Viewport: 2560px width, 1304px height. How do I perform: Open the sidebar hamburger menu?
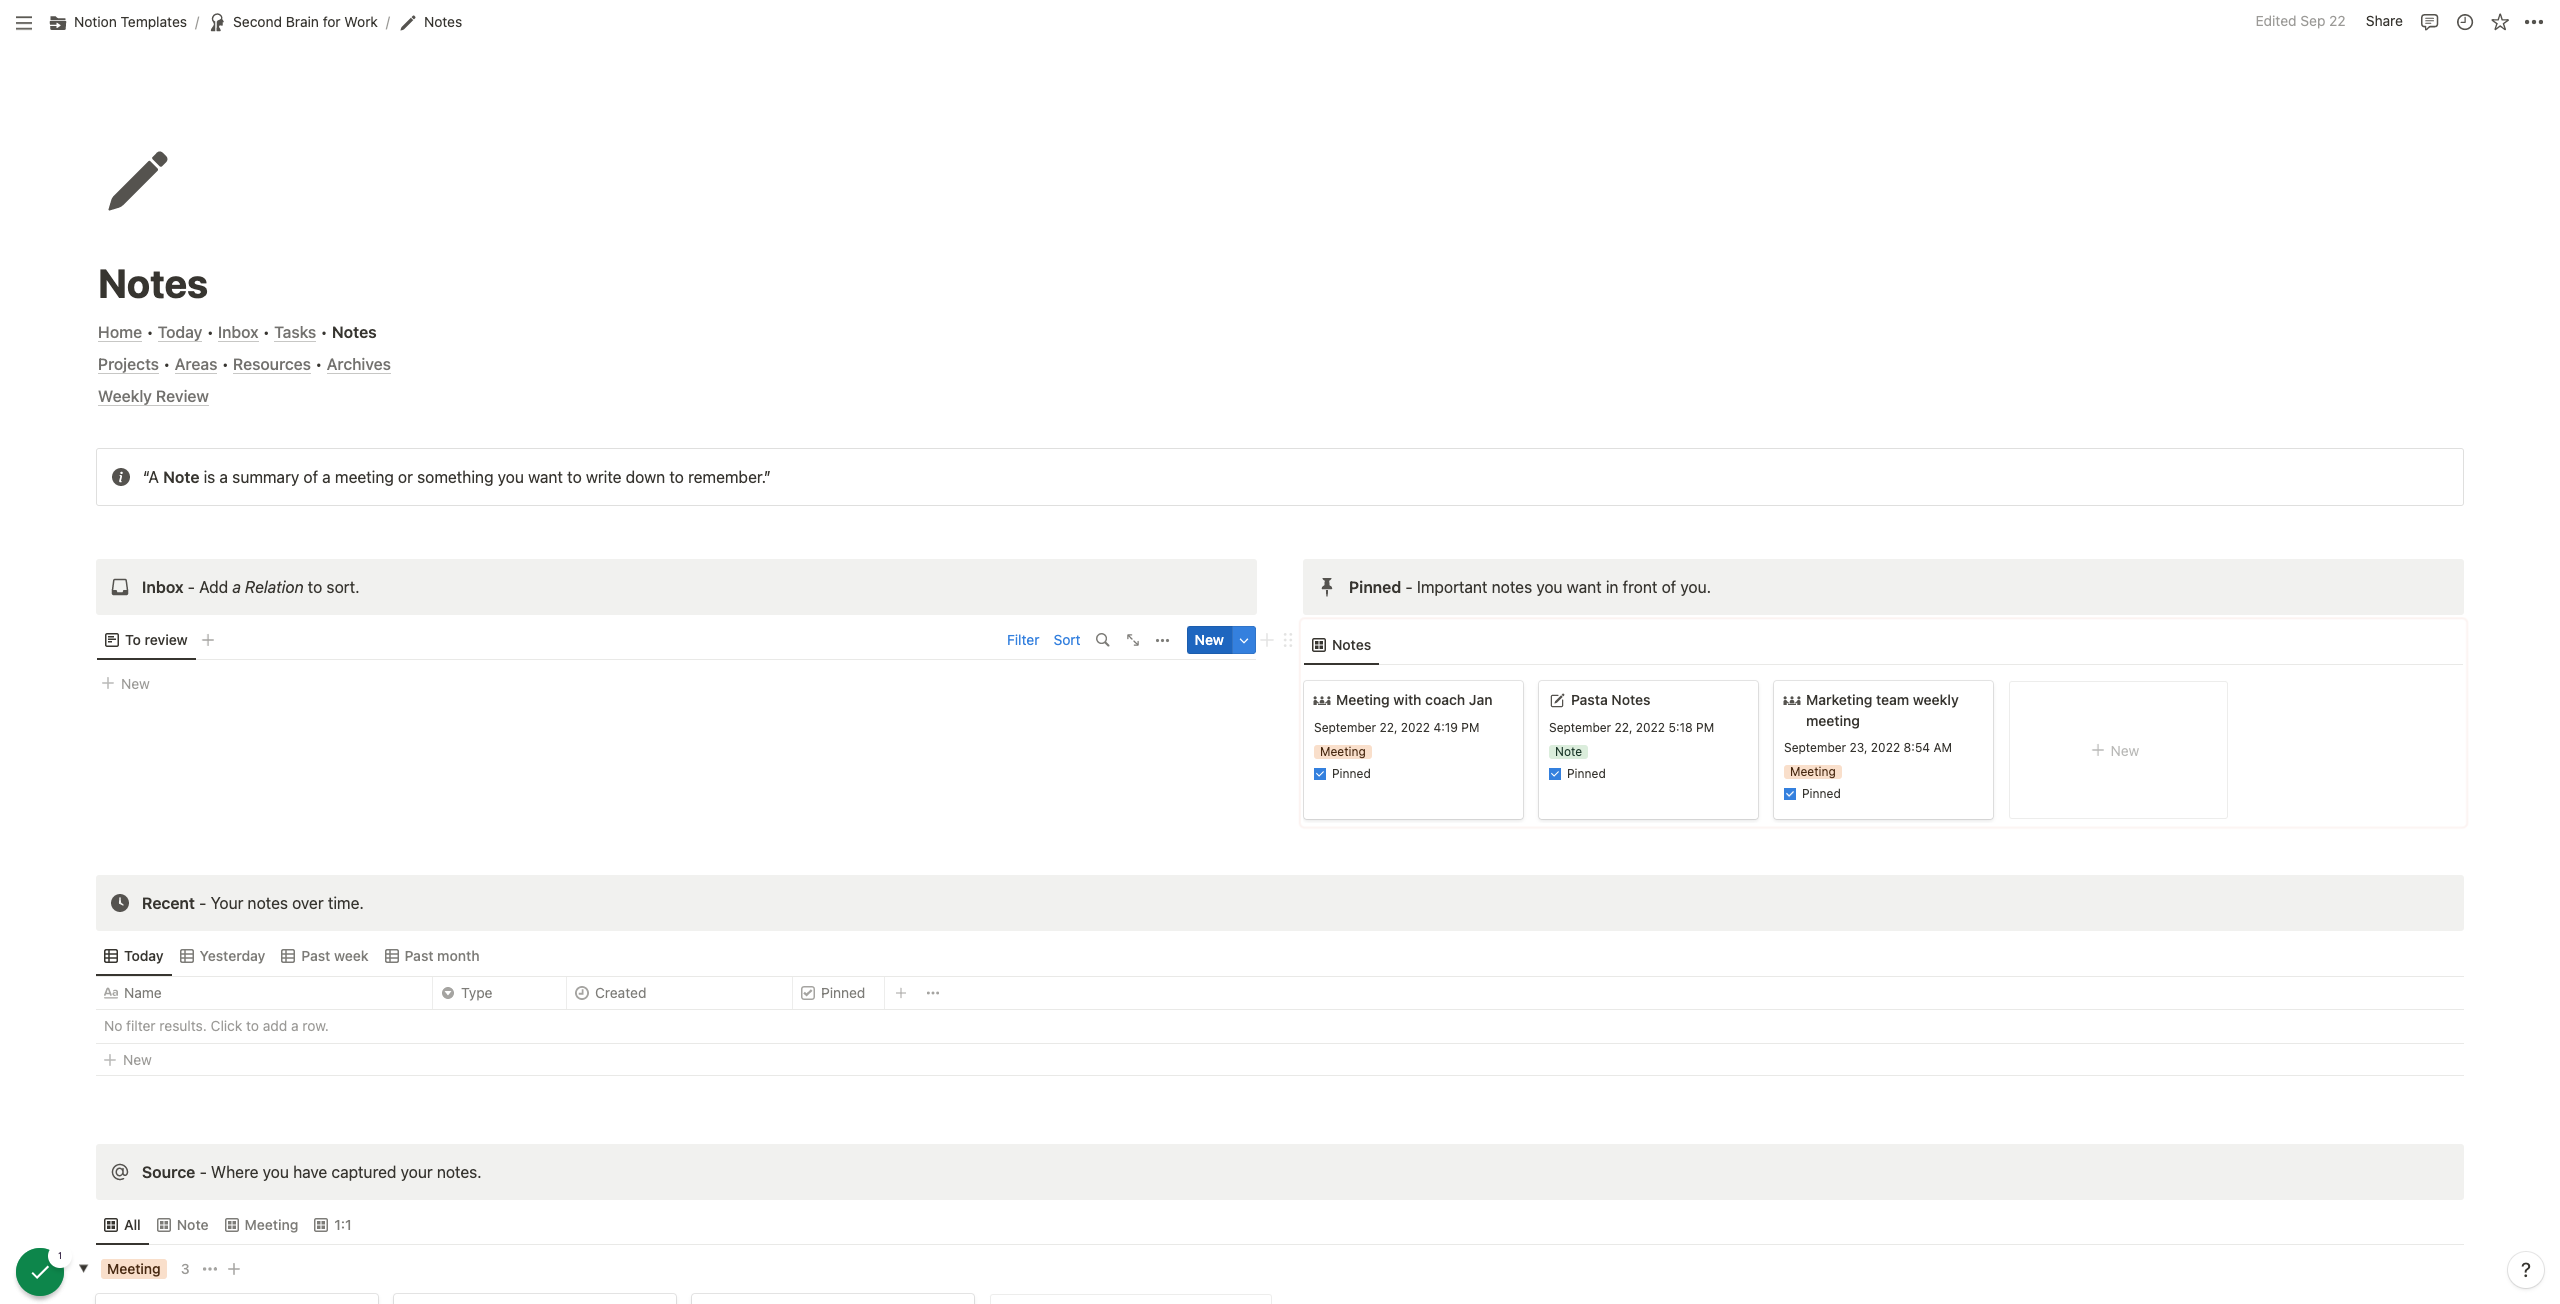(x=24, y=22)
